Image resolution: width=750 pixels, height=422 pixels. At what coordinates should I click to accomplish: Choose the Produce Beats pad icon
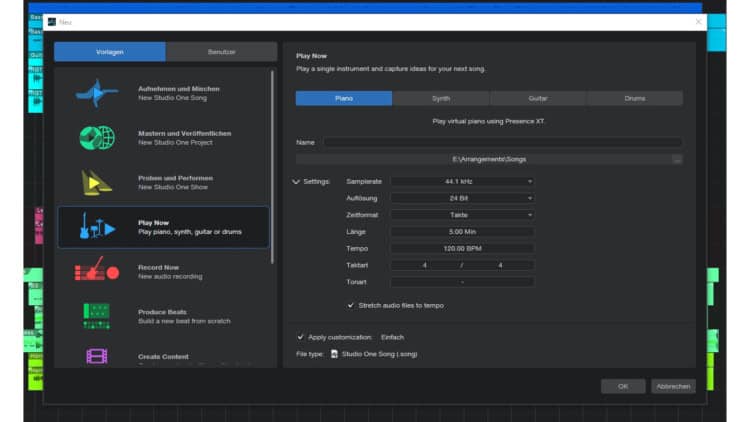97,316
